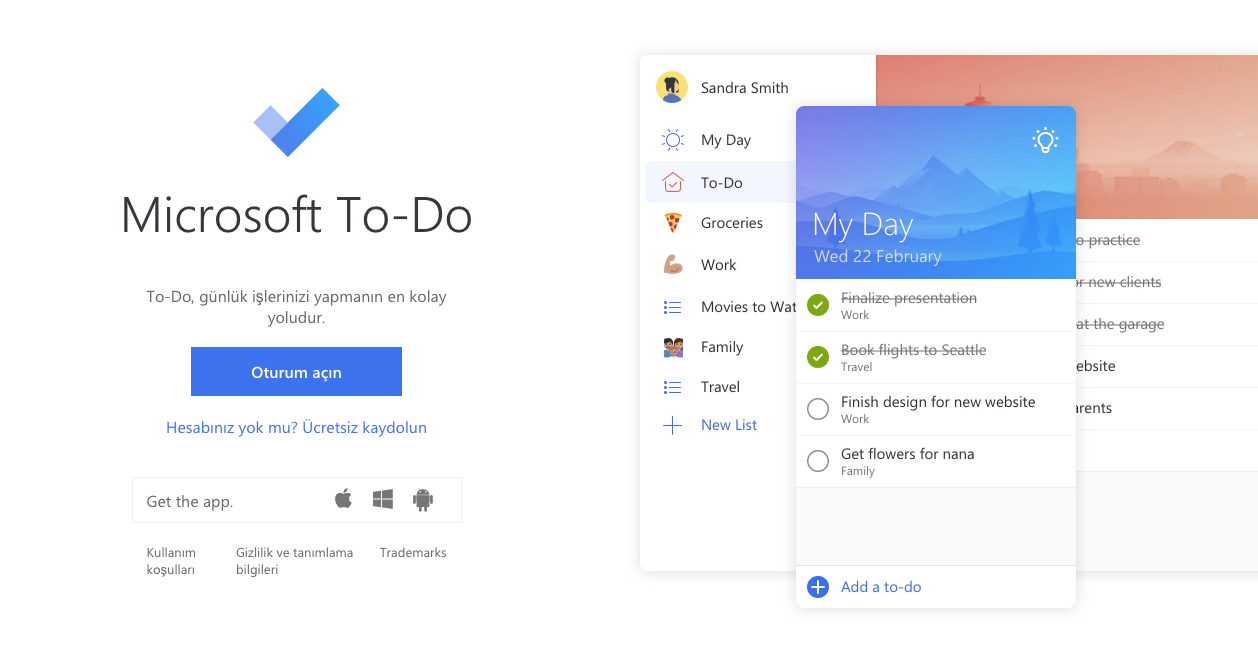Click the Book flights to Seattle title

point(914,350)
